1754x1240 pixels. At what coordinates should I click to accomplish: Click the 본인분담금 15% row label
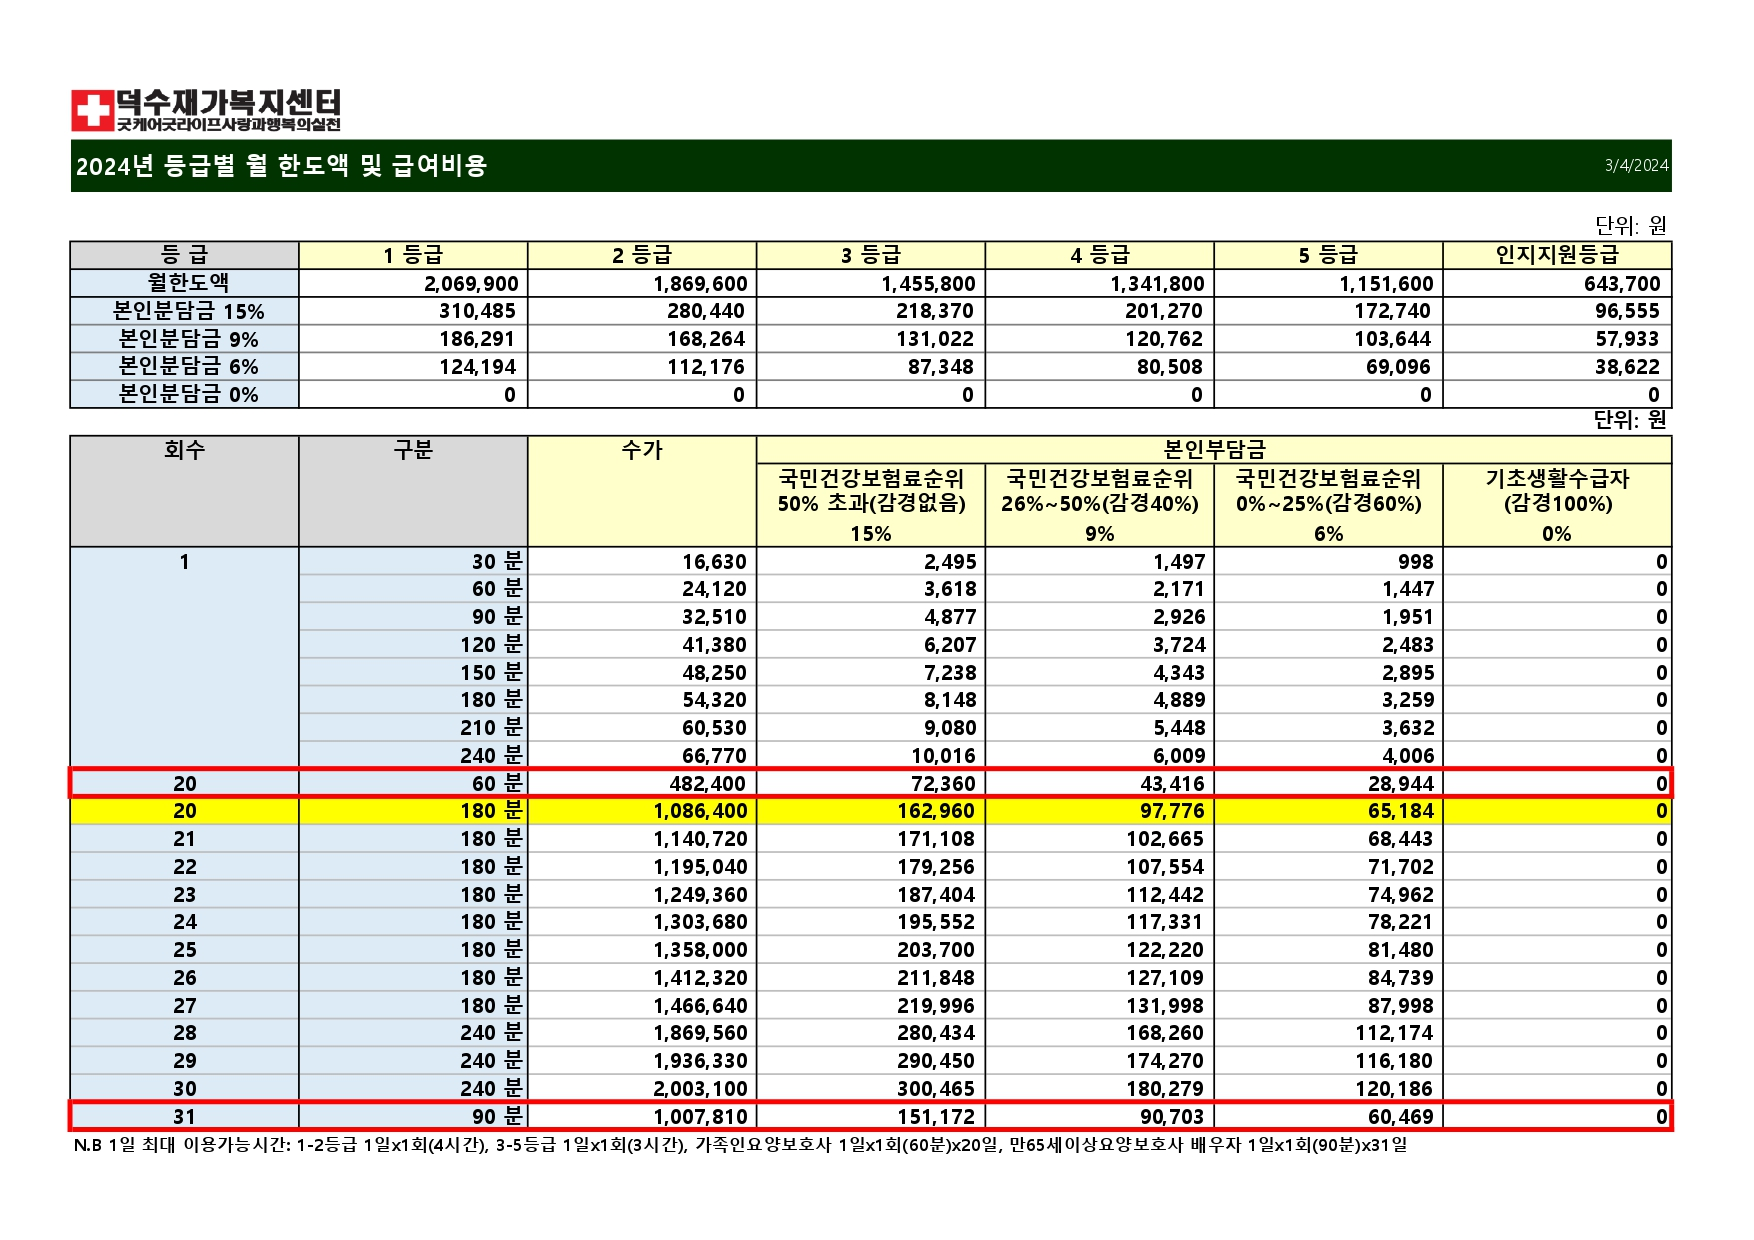pos(185,311)
